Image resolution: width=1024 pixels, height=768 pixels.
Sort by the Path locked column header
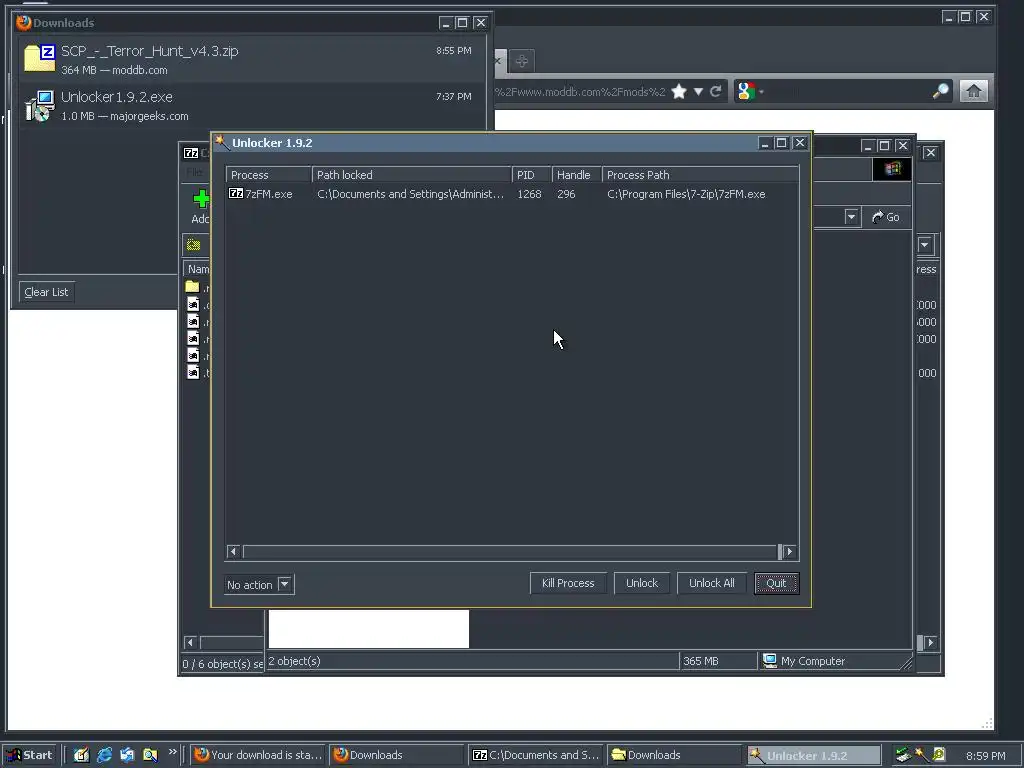tap(411, 175)
